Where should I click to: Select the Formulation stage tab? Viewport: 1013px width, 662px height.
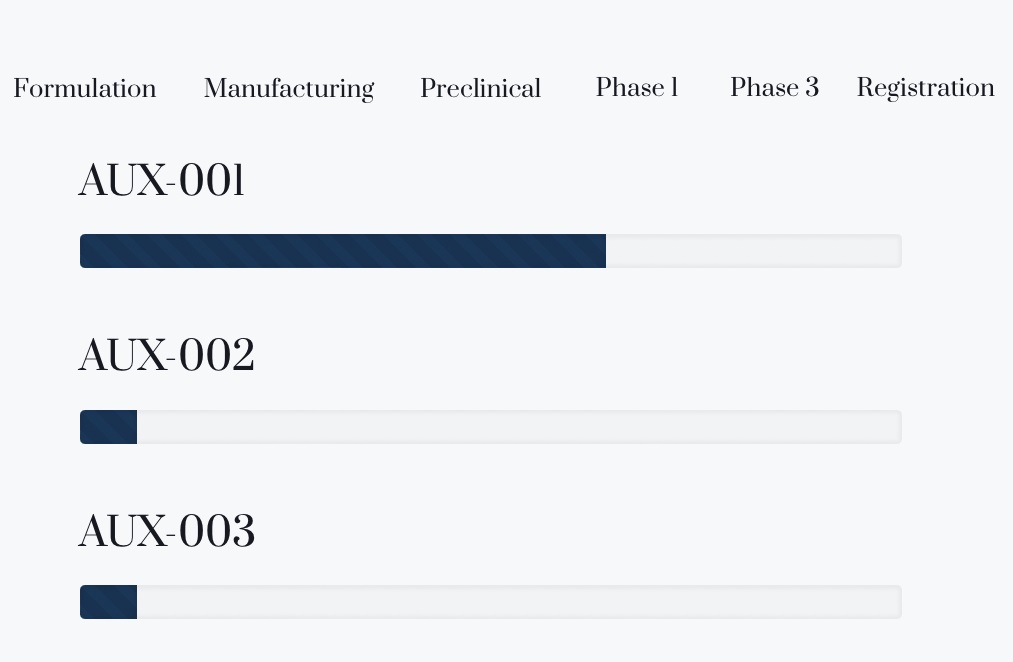85,89
